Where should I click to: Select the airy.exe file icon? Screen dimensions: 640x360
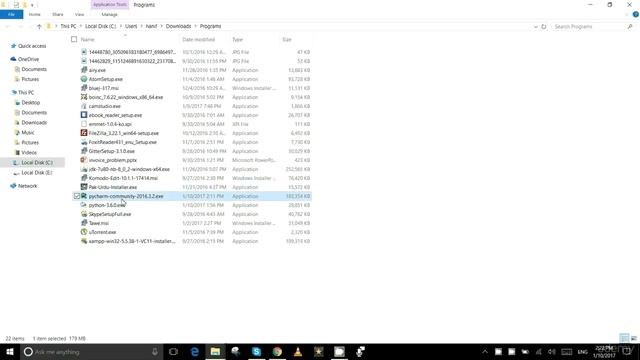pyautogui.click(x=84, y=70)
